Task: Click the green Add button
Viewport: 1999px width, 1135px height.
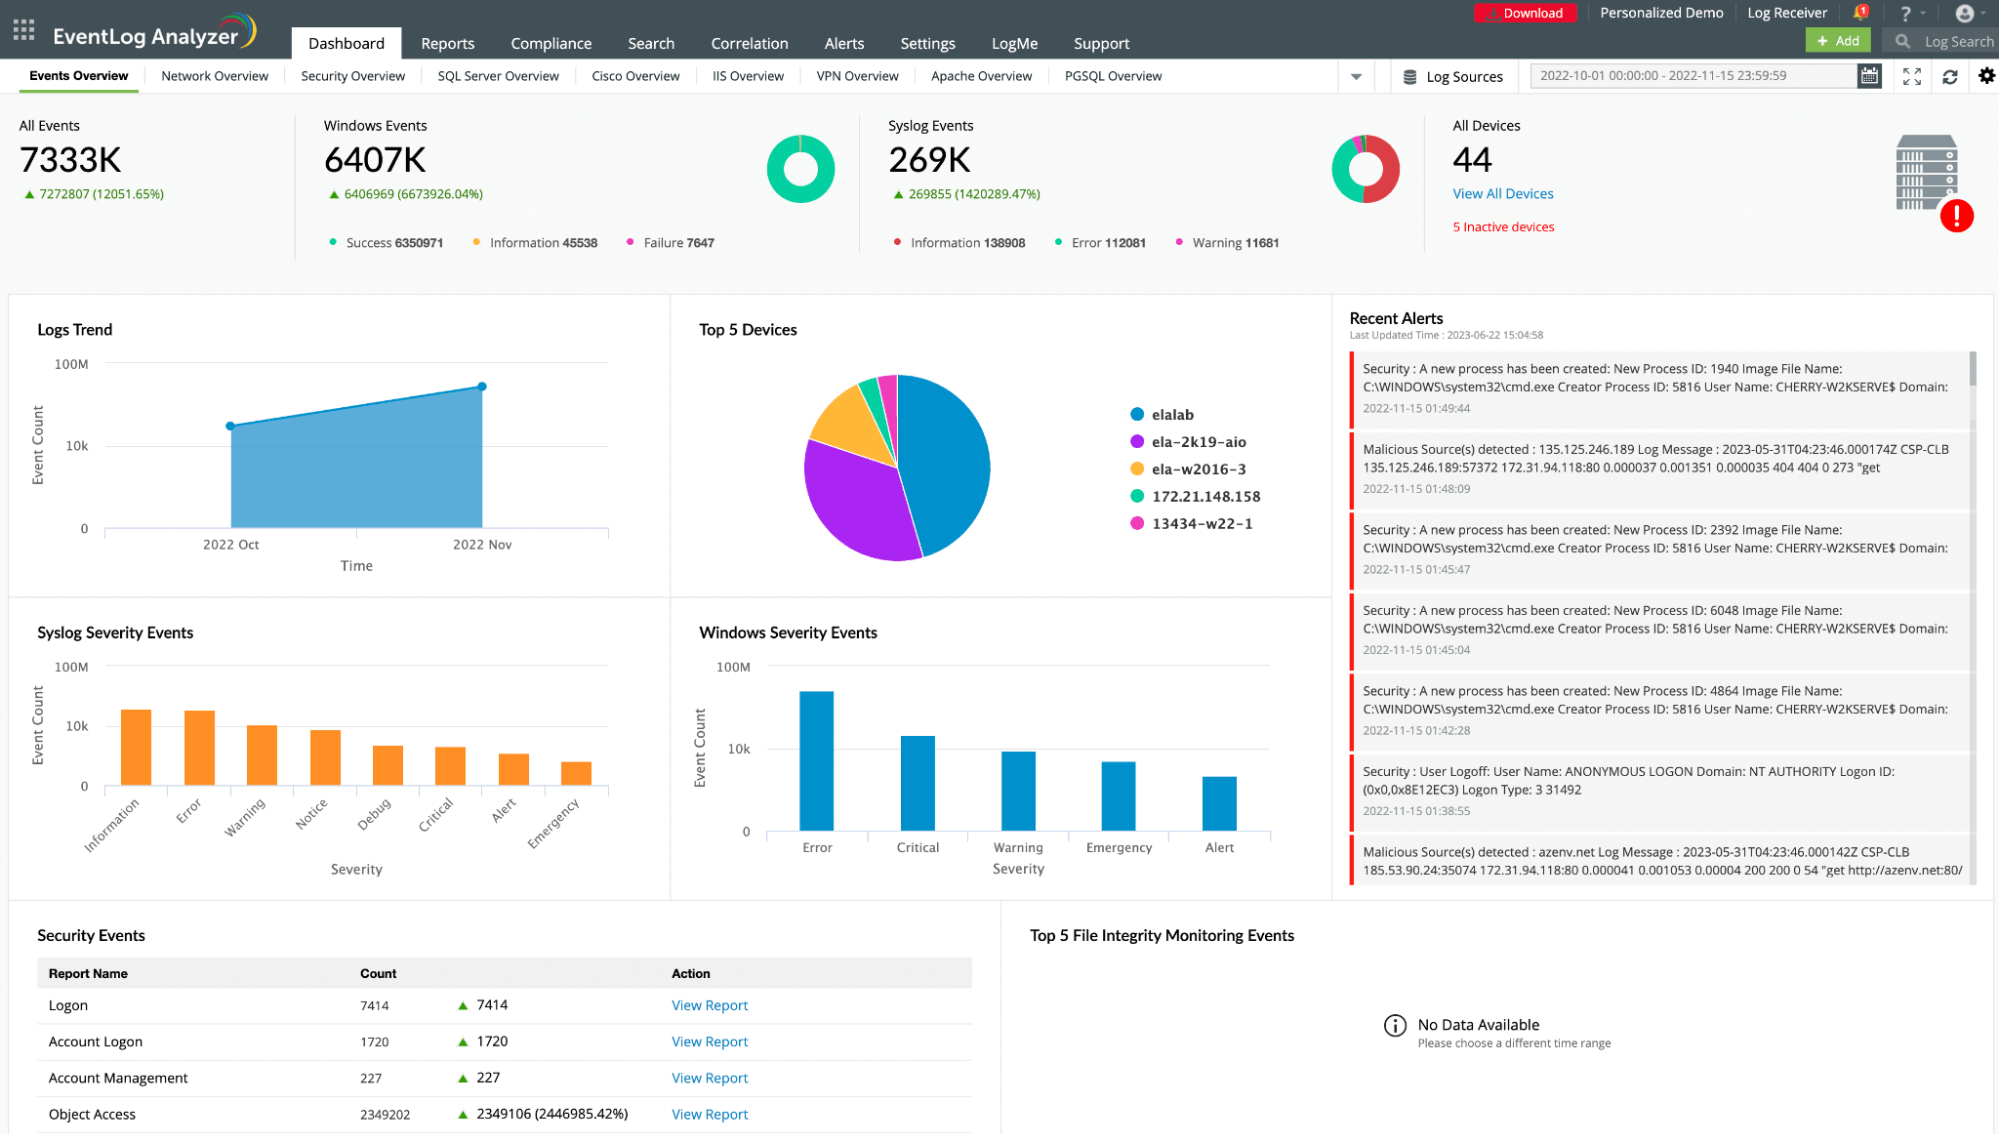Action: (x=1837, y=41)
